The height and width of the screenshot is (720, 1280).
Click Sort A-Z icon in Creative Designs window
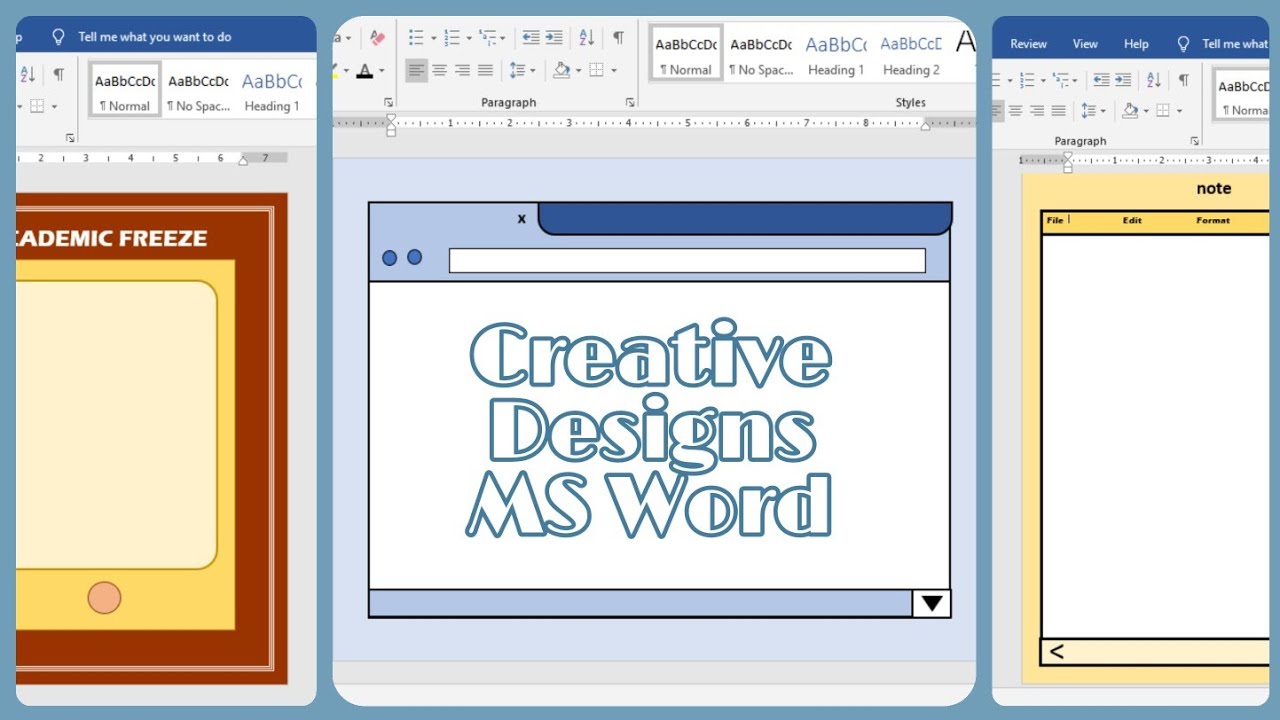(x=587, y=38)
